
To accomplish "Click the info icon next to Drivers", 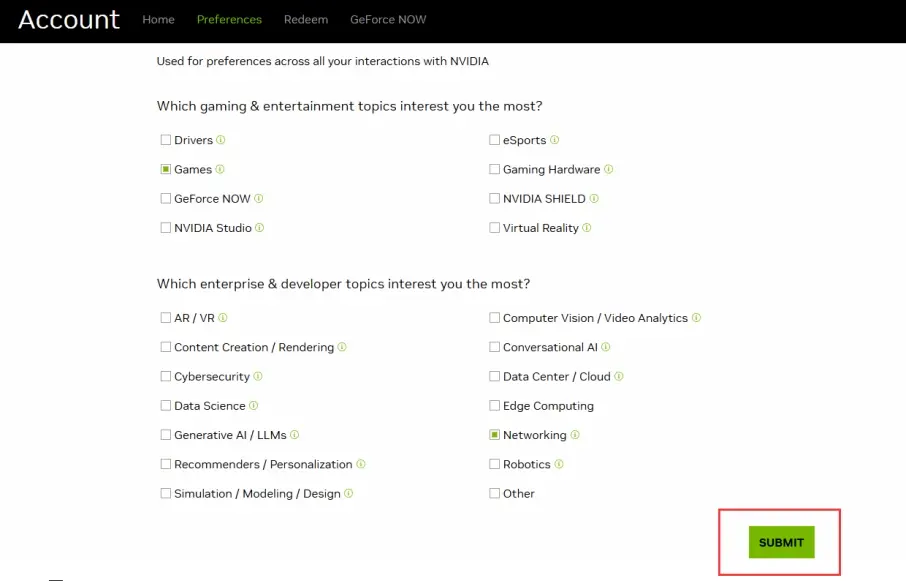I will (x=221, y=140).
